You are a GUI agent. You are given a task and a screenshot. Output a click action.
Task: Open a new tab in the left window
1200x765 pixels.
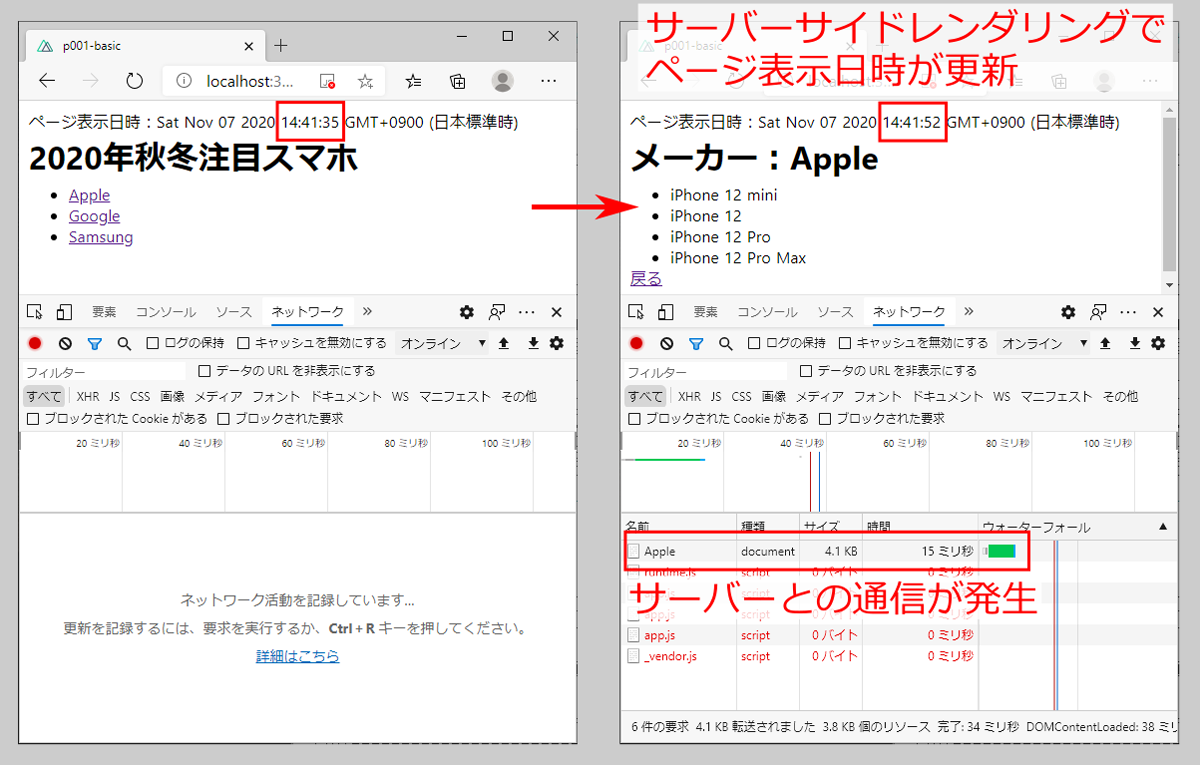tap(281, 45)
